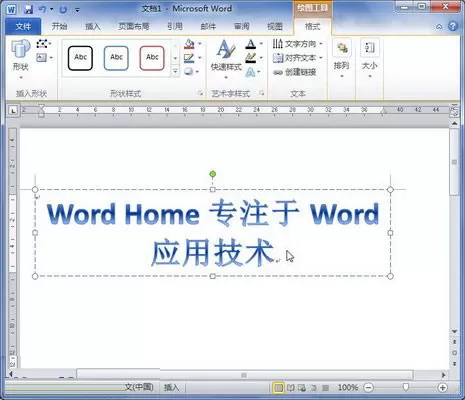The width and height of the screenshot is (465, 400).
Task: Apply the red outline Abc shape style
Action: (x=152, y=58)
